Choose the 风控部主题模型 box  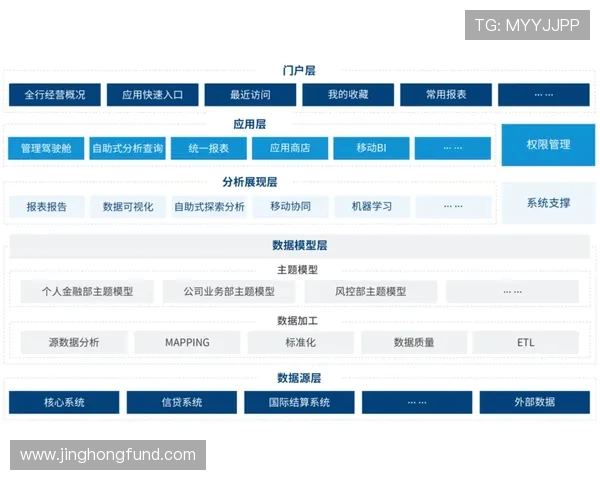pyautogui.click(x=371, y=292)
